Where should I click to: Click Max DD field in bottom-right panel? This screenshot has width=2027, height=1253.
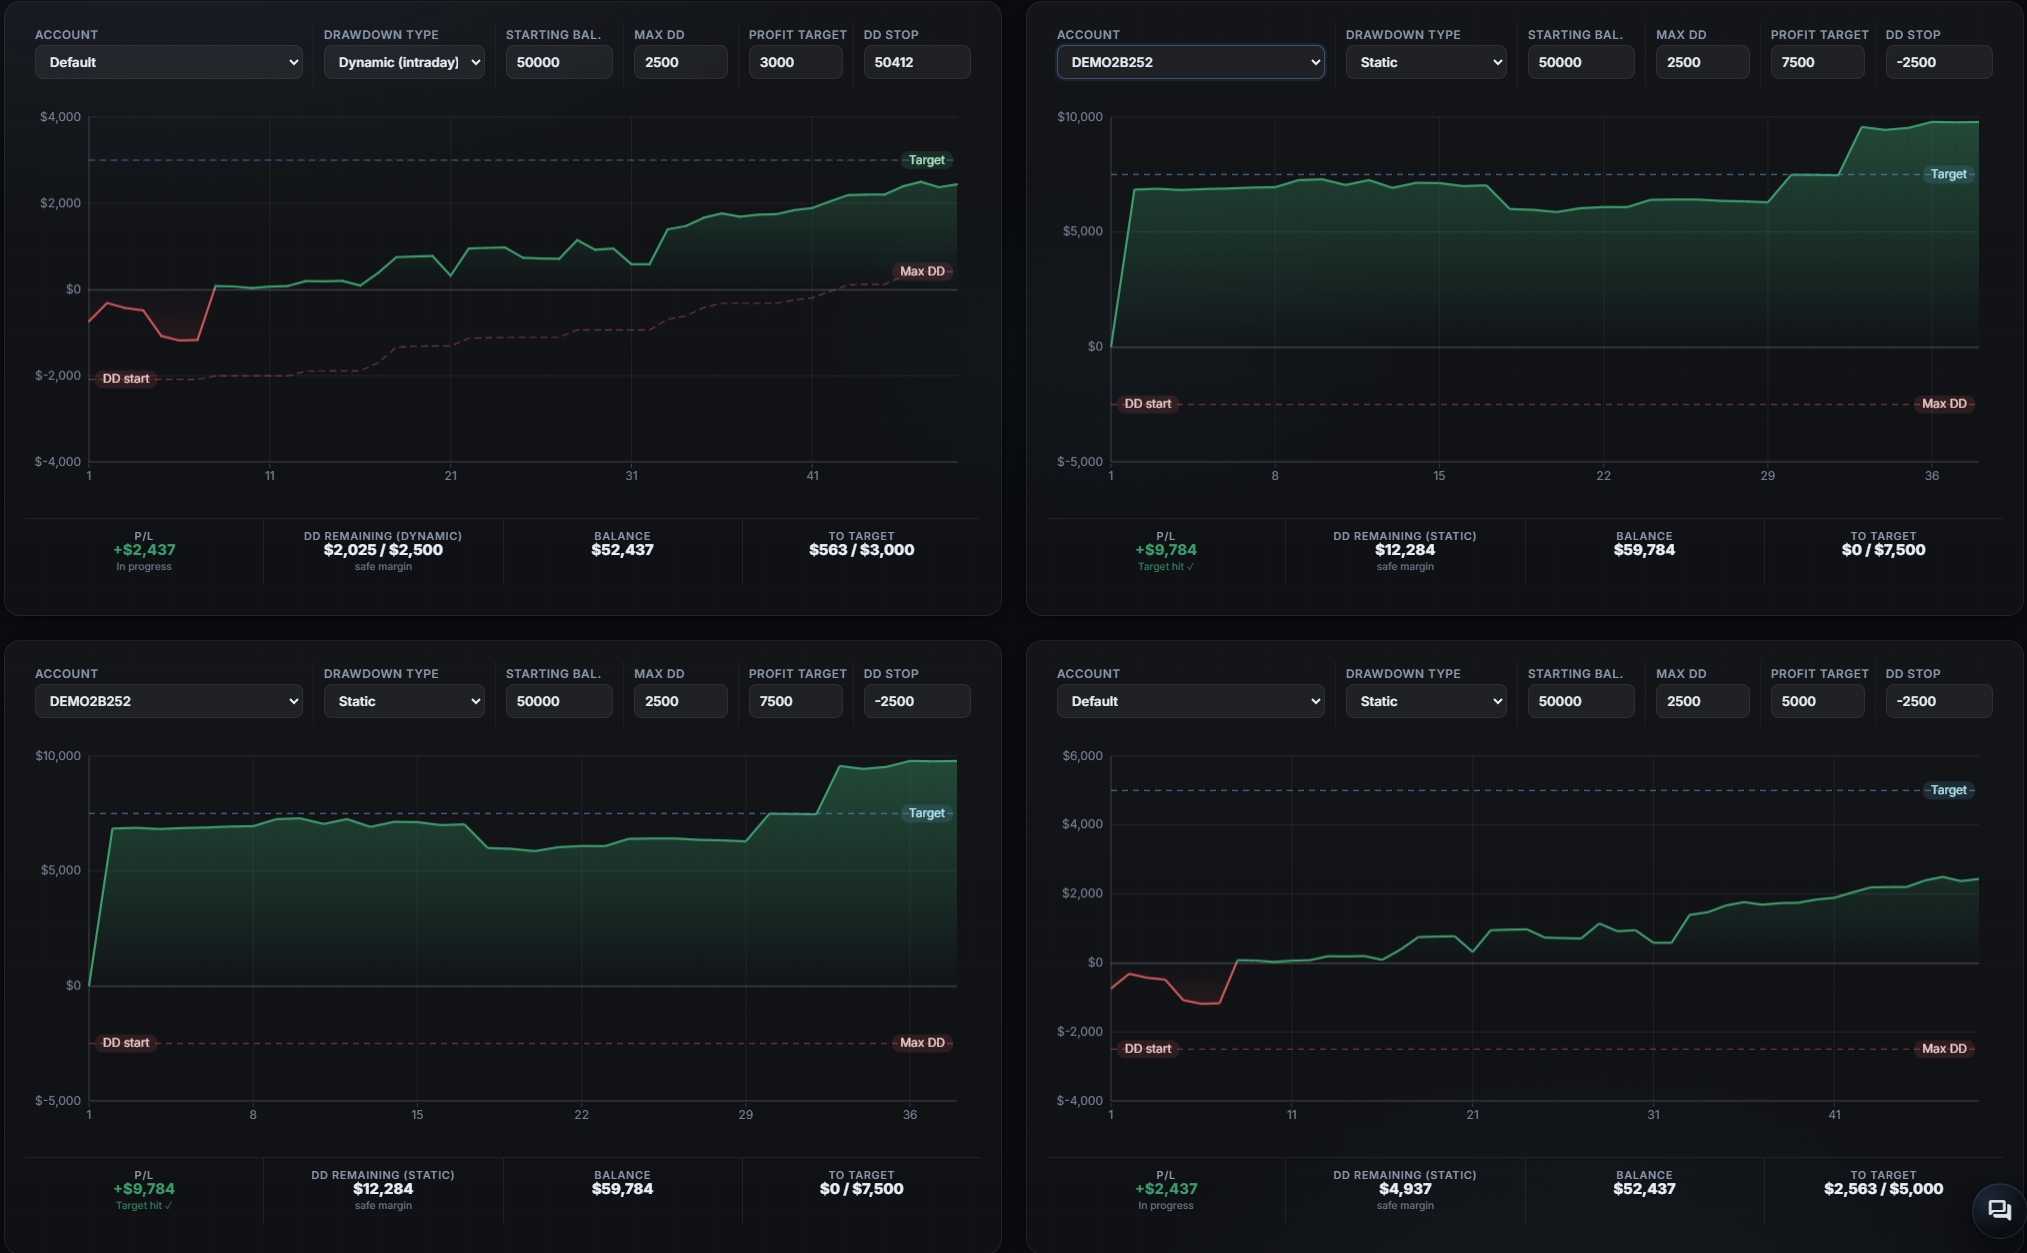click(x=1703, y=701)
